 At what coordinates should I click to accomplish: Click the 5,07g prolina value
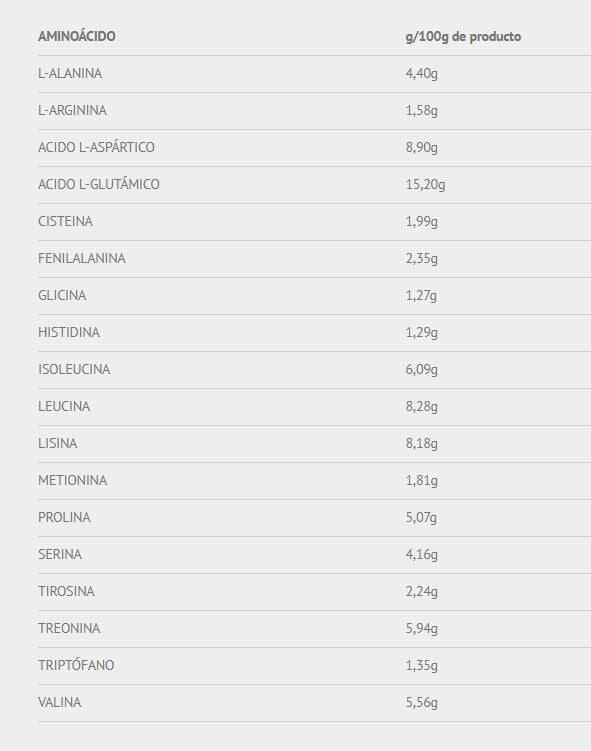pos(421,518)
